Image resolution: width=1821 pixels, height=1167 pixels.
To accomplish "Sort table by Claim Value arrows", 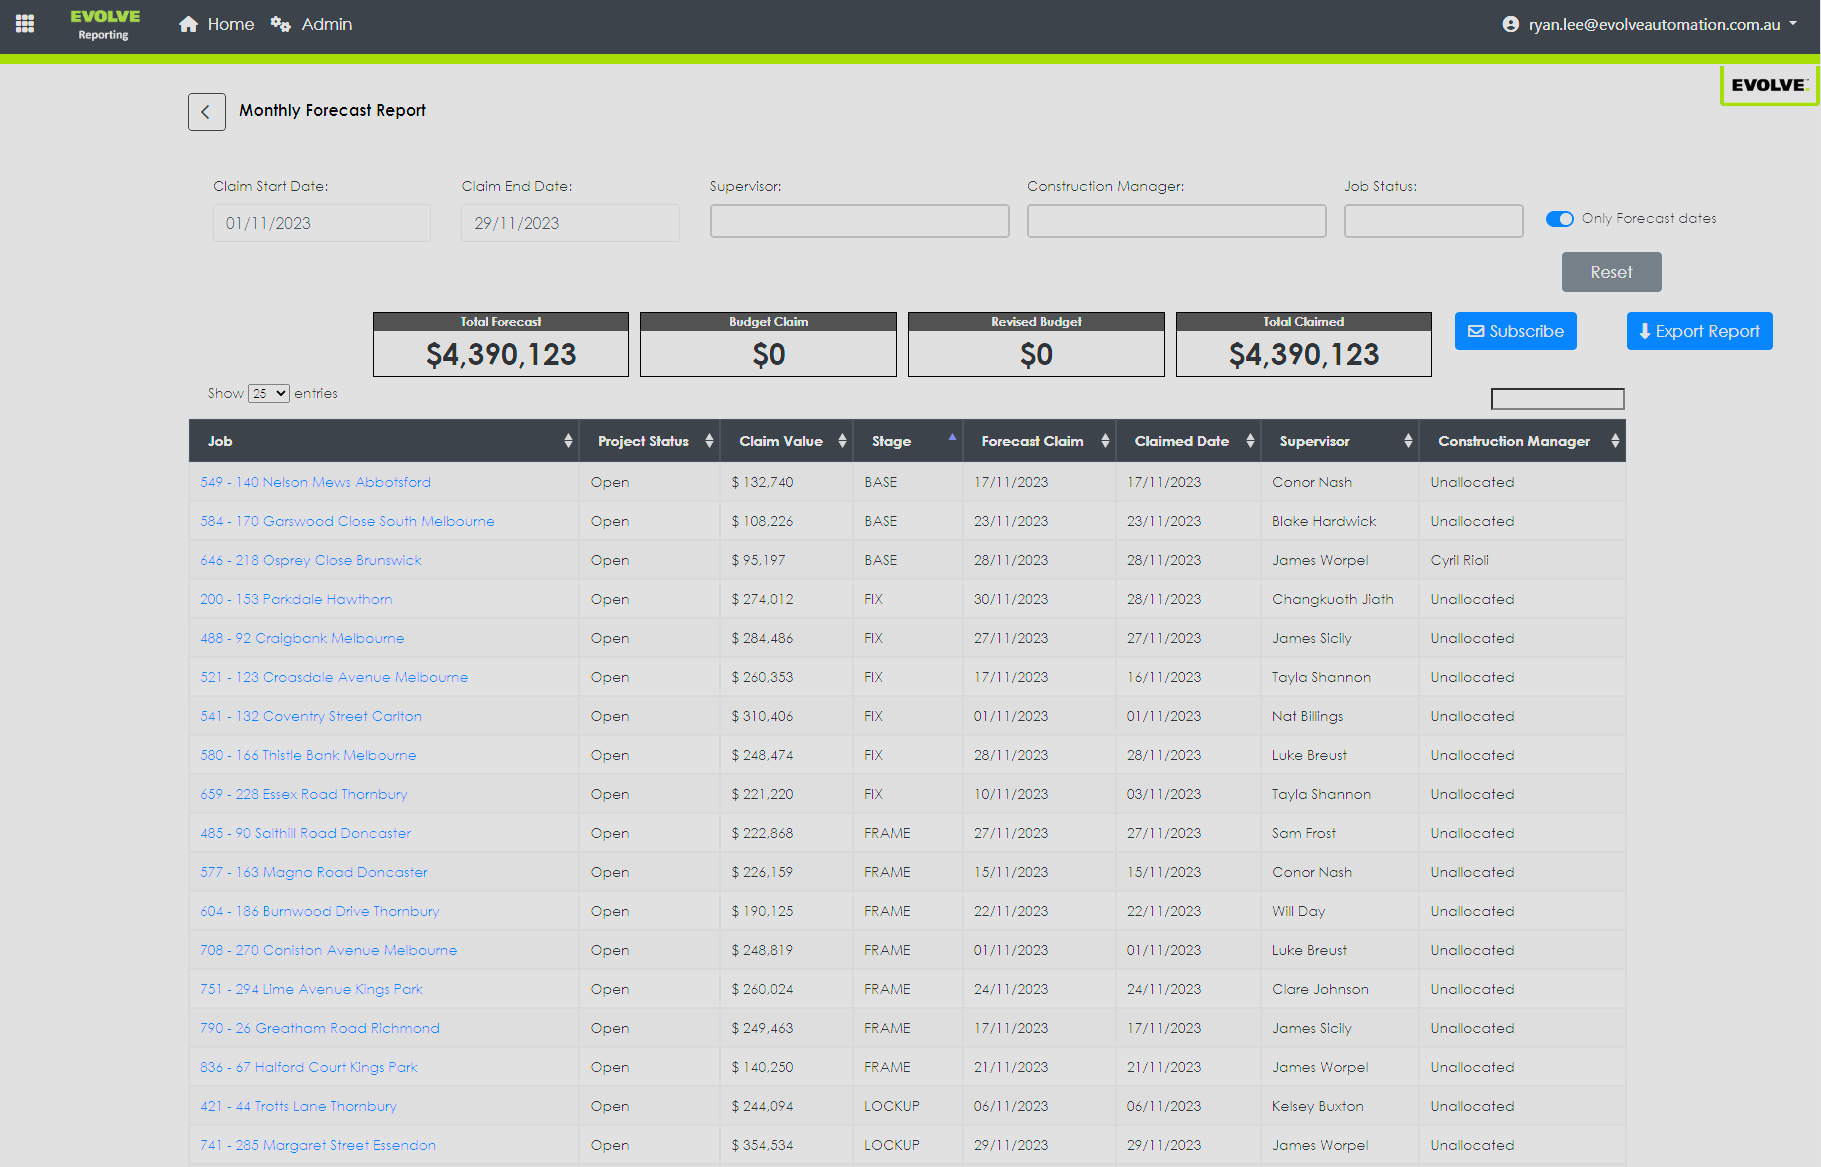I will tap(842, 441).
